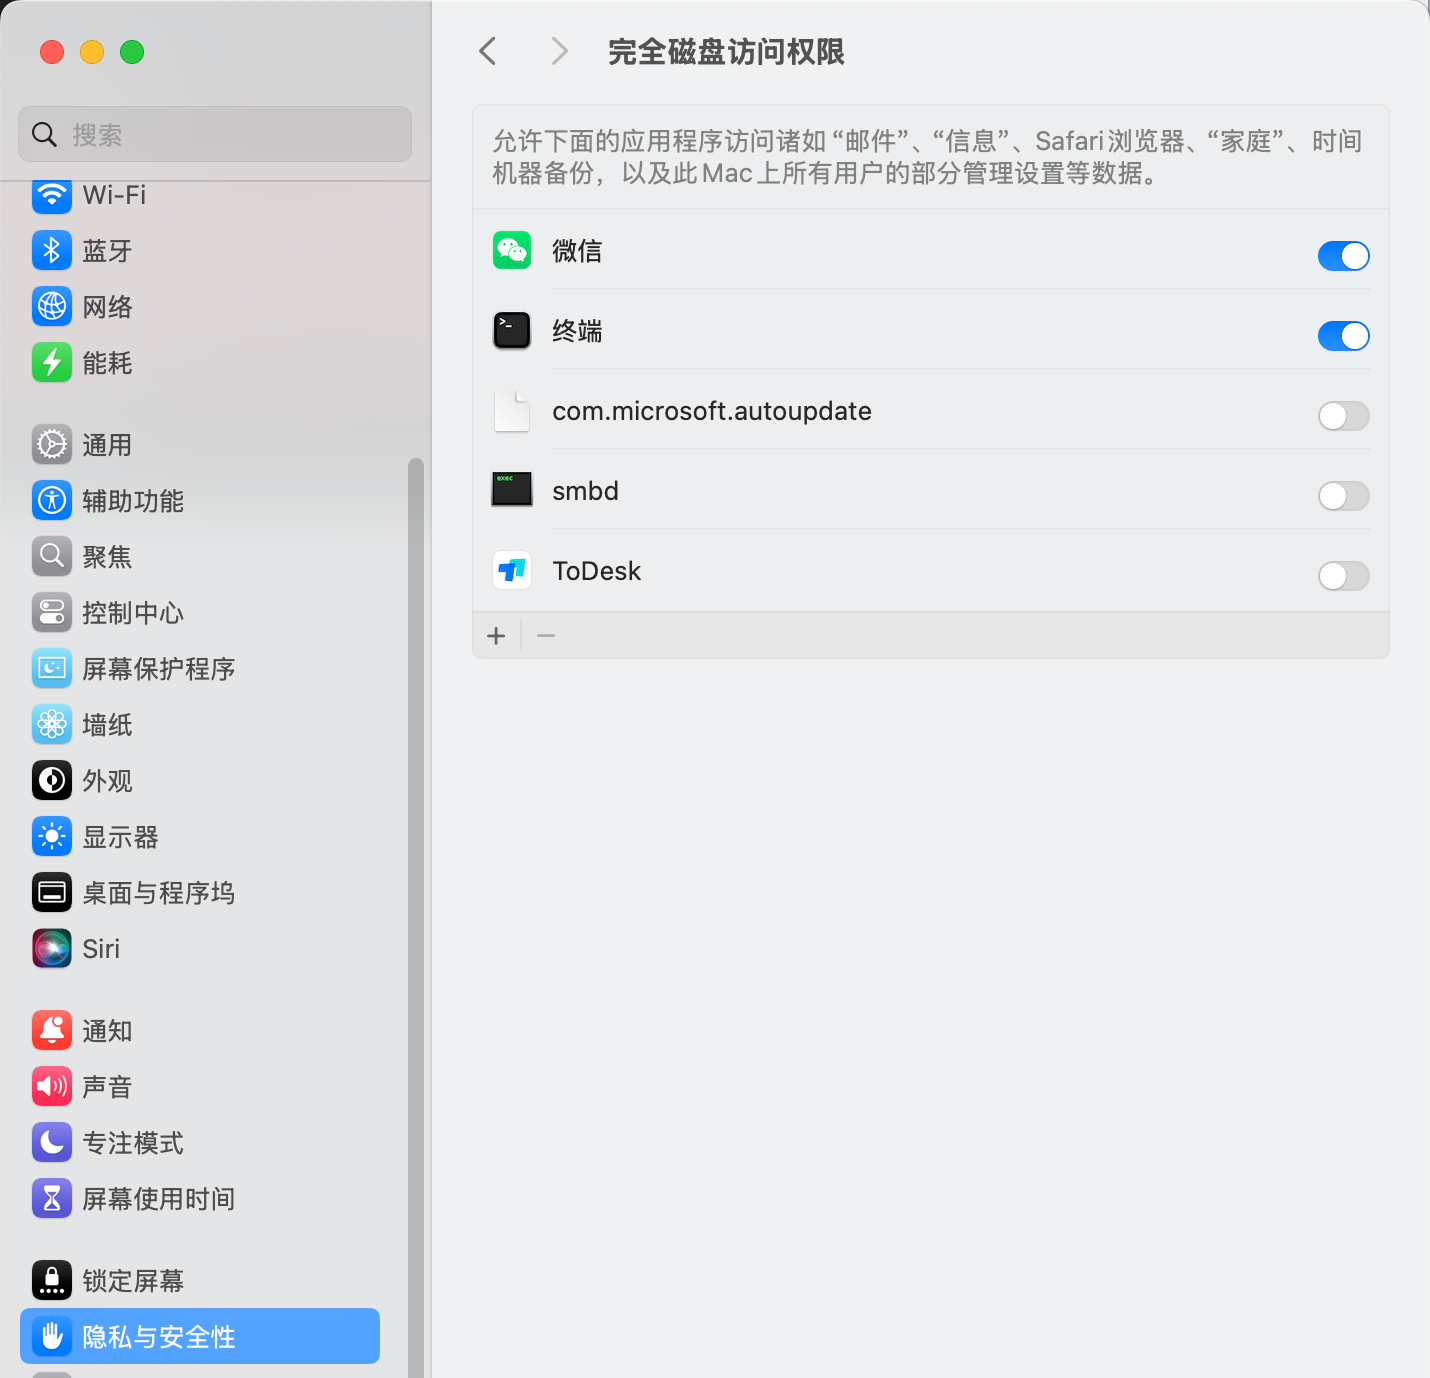This screenshot has height=1378, width=1430.
Task: Open 通用 settings in sidebar
Action: tap(107, 445)
